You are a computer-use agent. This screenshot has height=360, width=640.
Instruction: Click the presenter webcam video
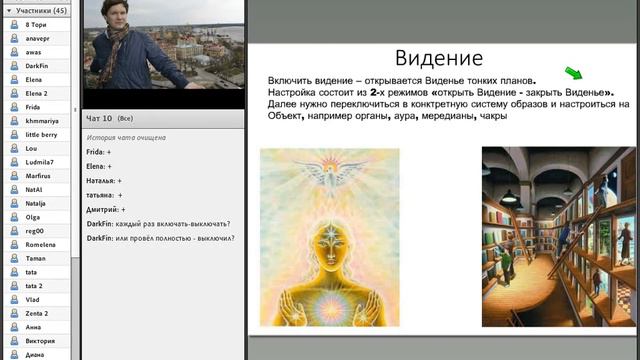[x=163, y=44]
